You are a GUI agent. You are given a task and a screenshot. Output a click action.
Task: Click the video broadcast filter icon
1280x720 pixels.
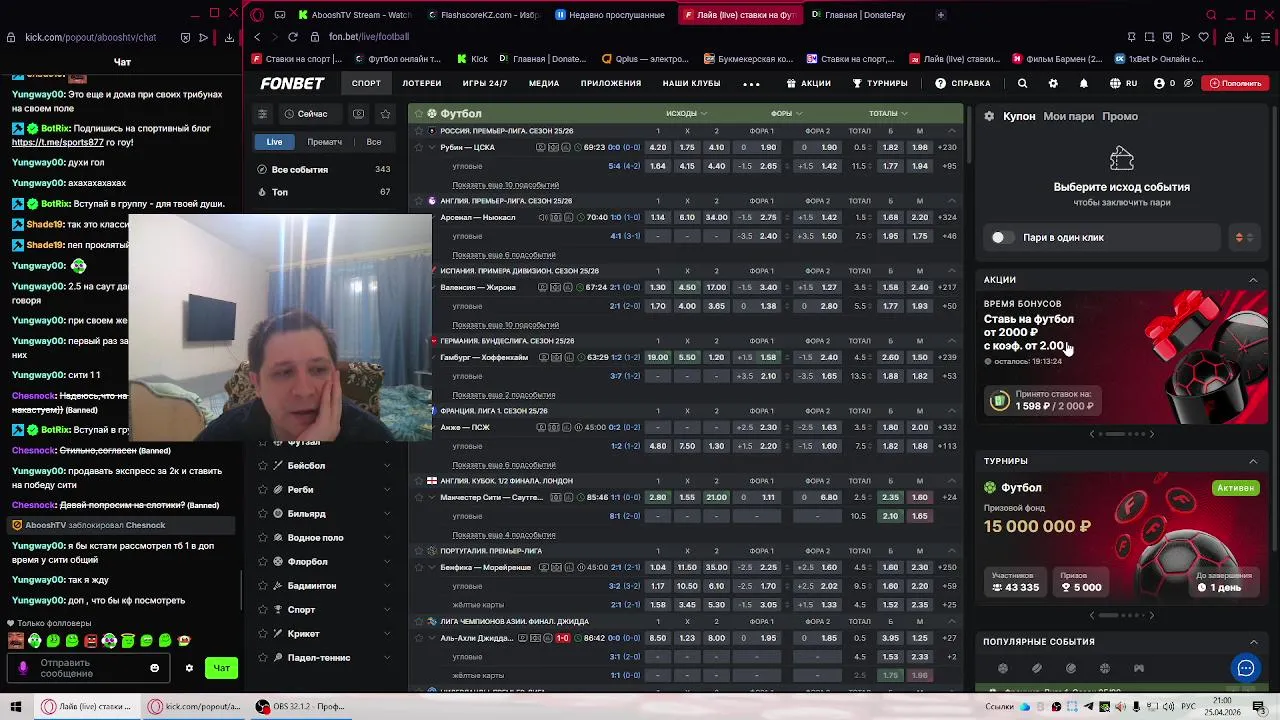(359, 114)
